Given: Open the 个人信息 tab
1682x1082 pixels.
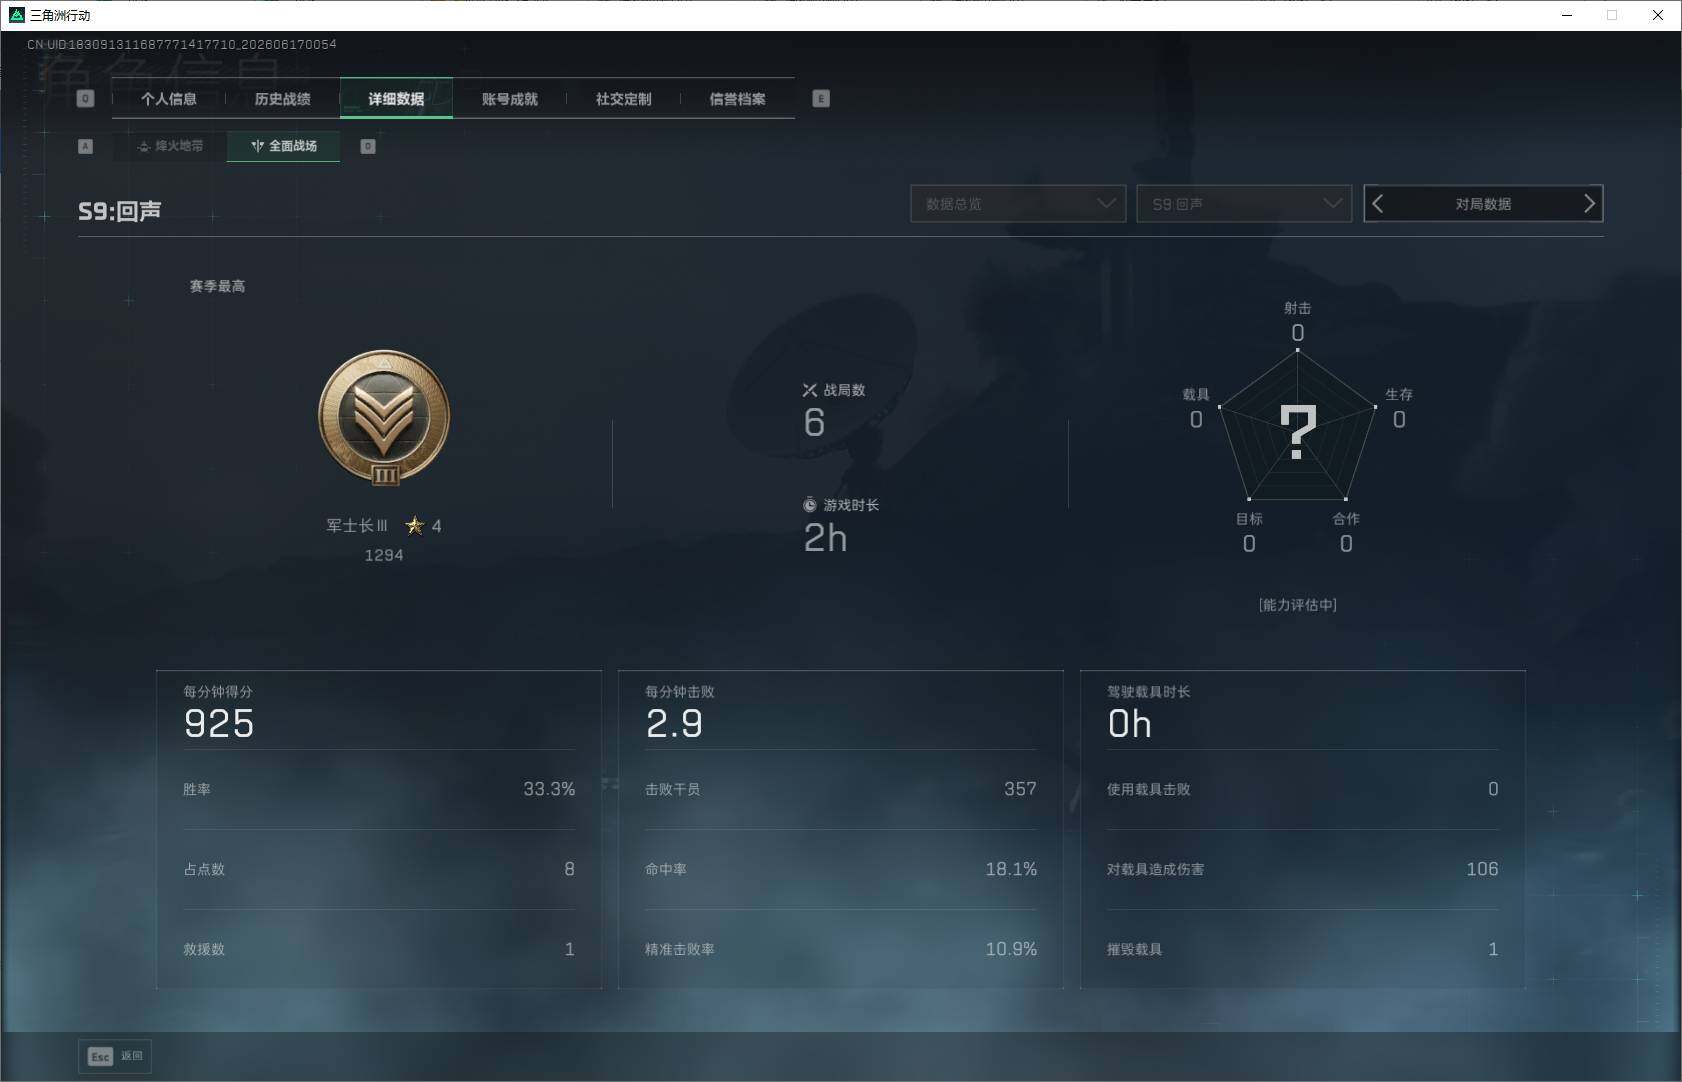Looking at the screenshot, I should [x=169, y=99].
